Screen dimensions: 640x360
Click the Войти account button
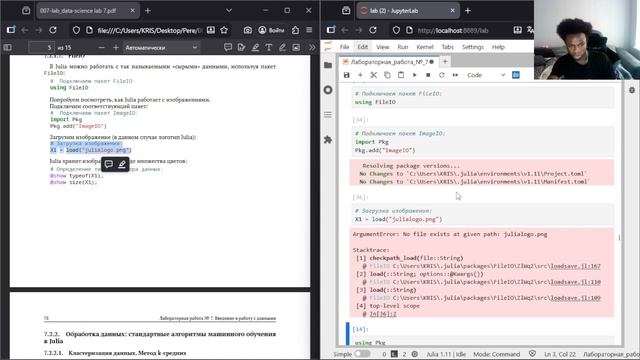pyautogui.click(x=271, y=30)
